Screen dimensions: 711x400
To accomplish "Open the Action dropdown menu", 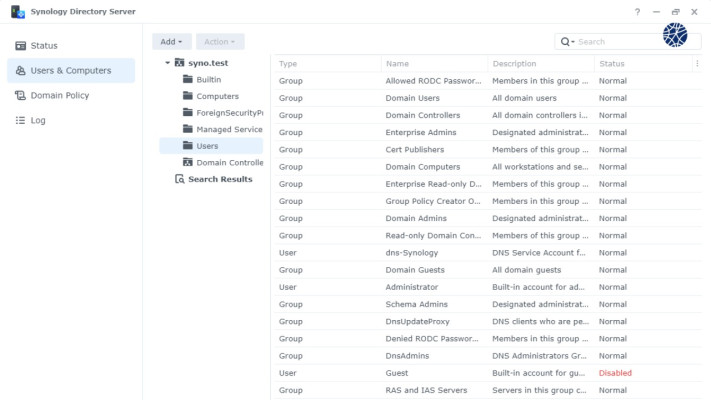I will coord(220,42).
